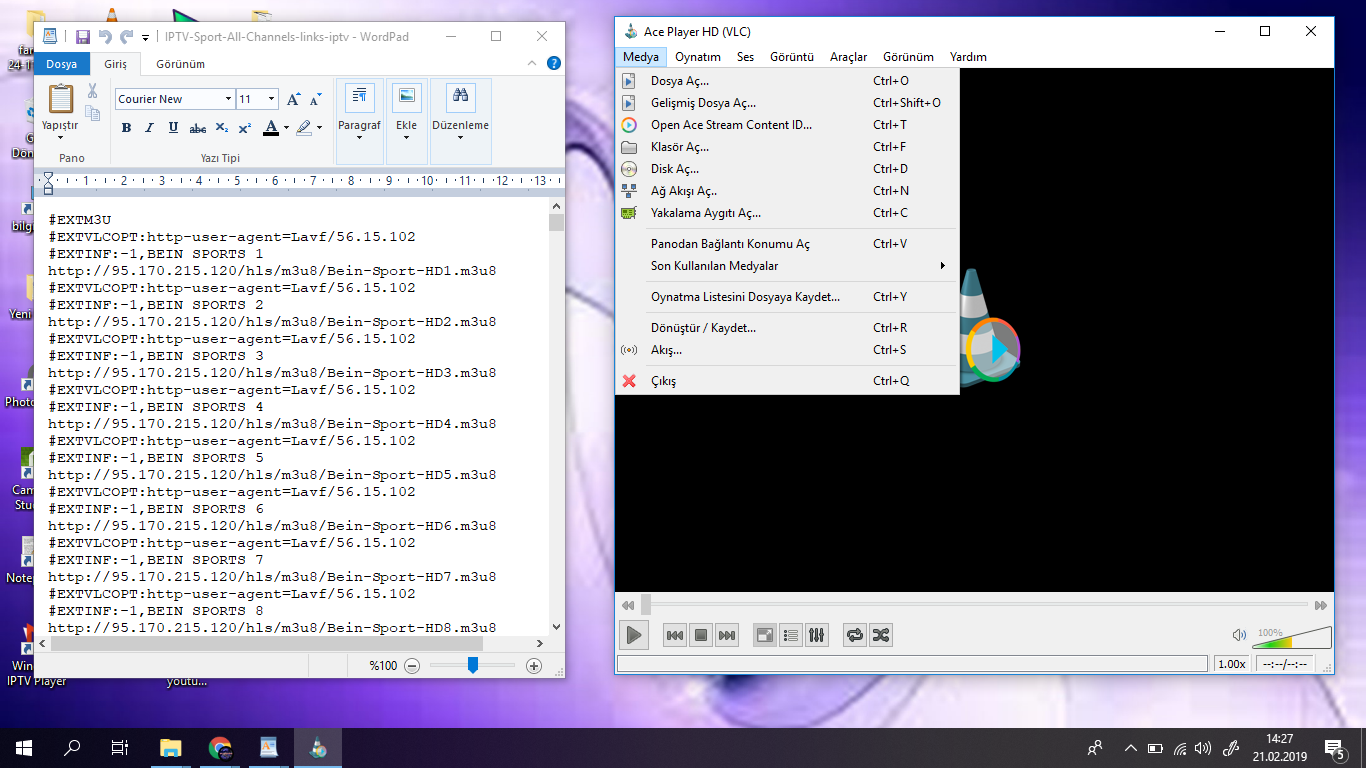The width and height of the screenshot is (1366, 768).
Task: Redo using the WordPad quick access arrow
Action: [x=126, y=37]
